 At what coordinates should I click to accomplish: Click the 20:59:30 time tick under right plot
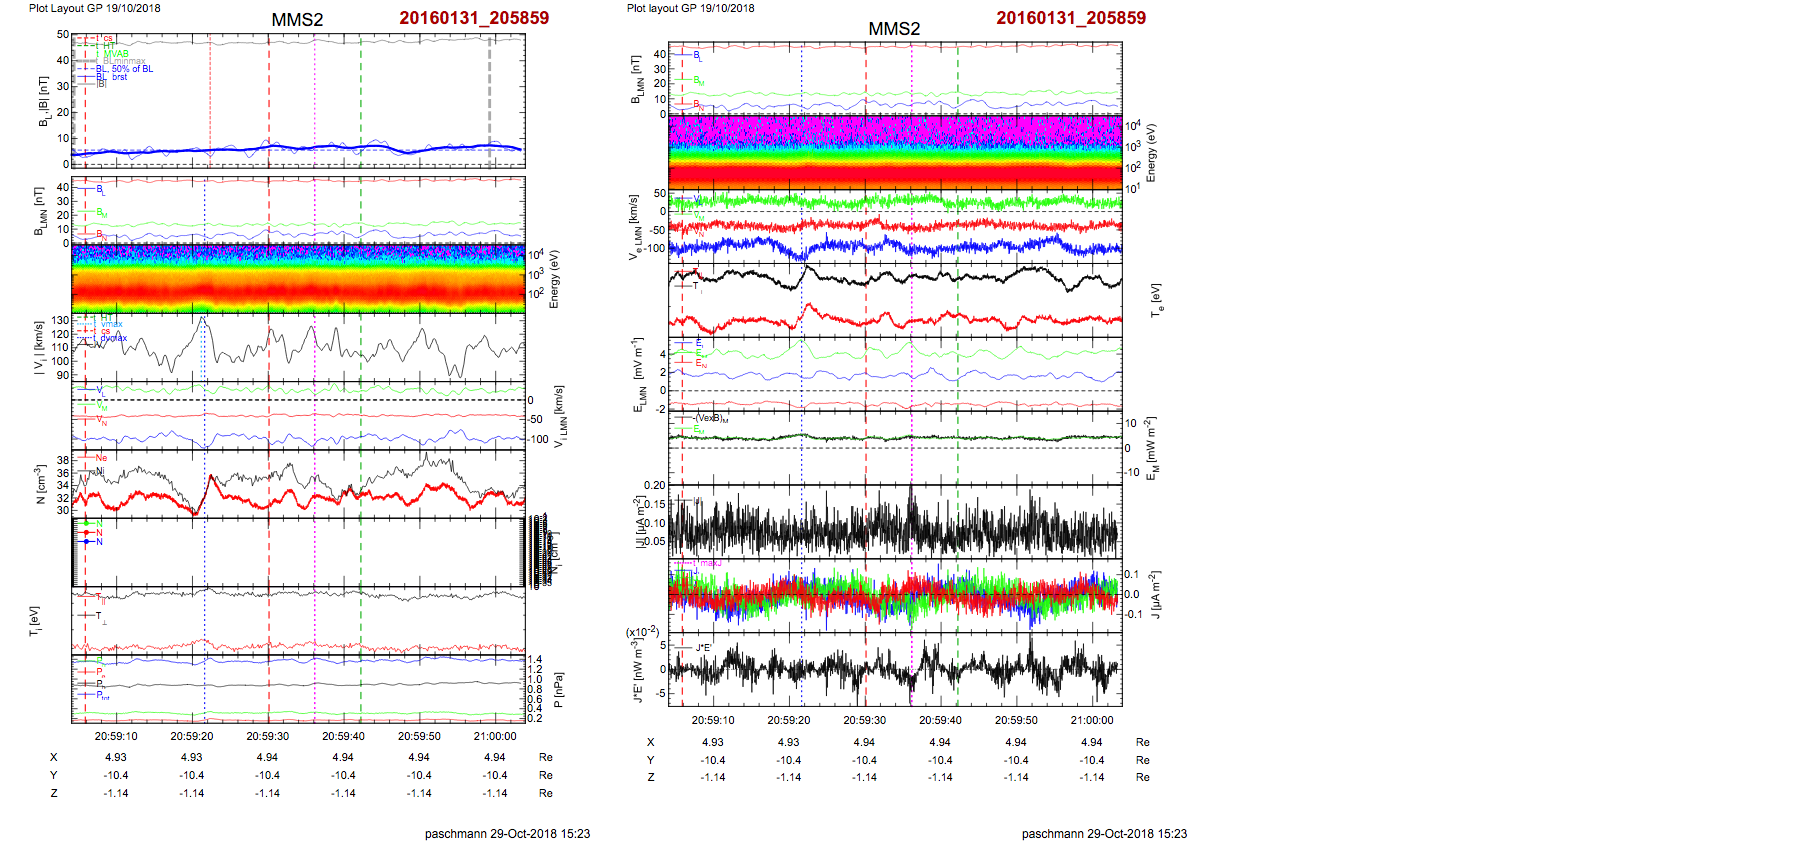[864, 720]
